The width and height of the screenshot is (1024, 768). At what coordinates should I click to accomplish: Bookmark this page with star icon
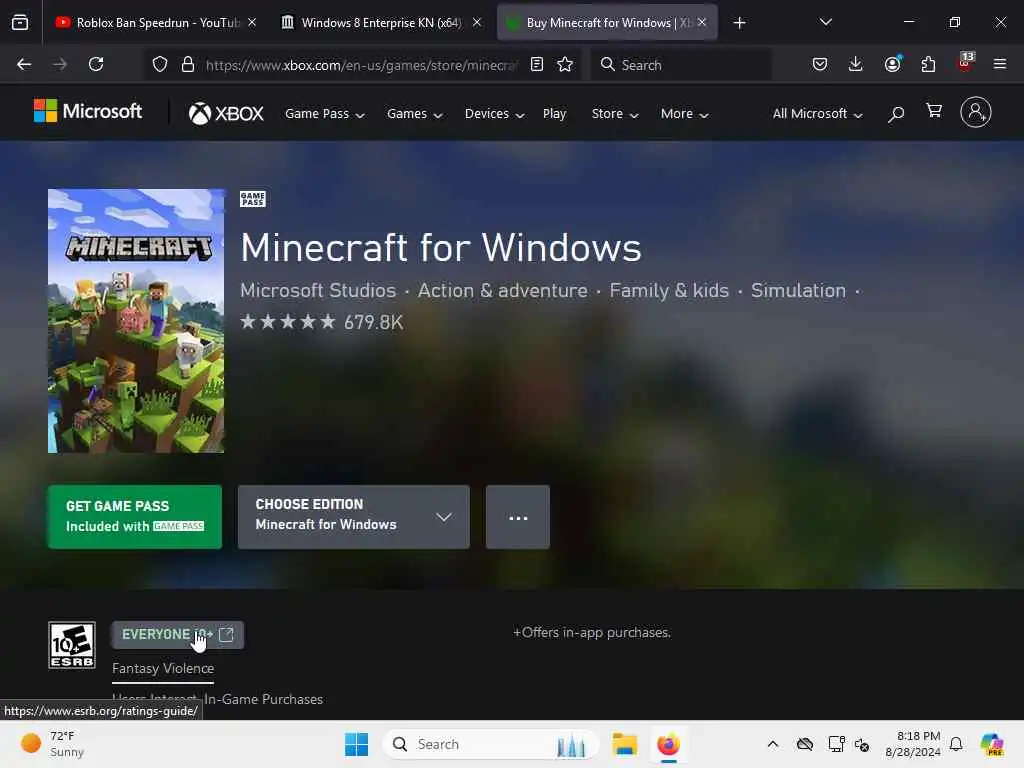point(566,64)
